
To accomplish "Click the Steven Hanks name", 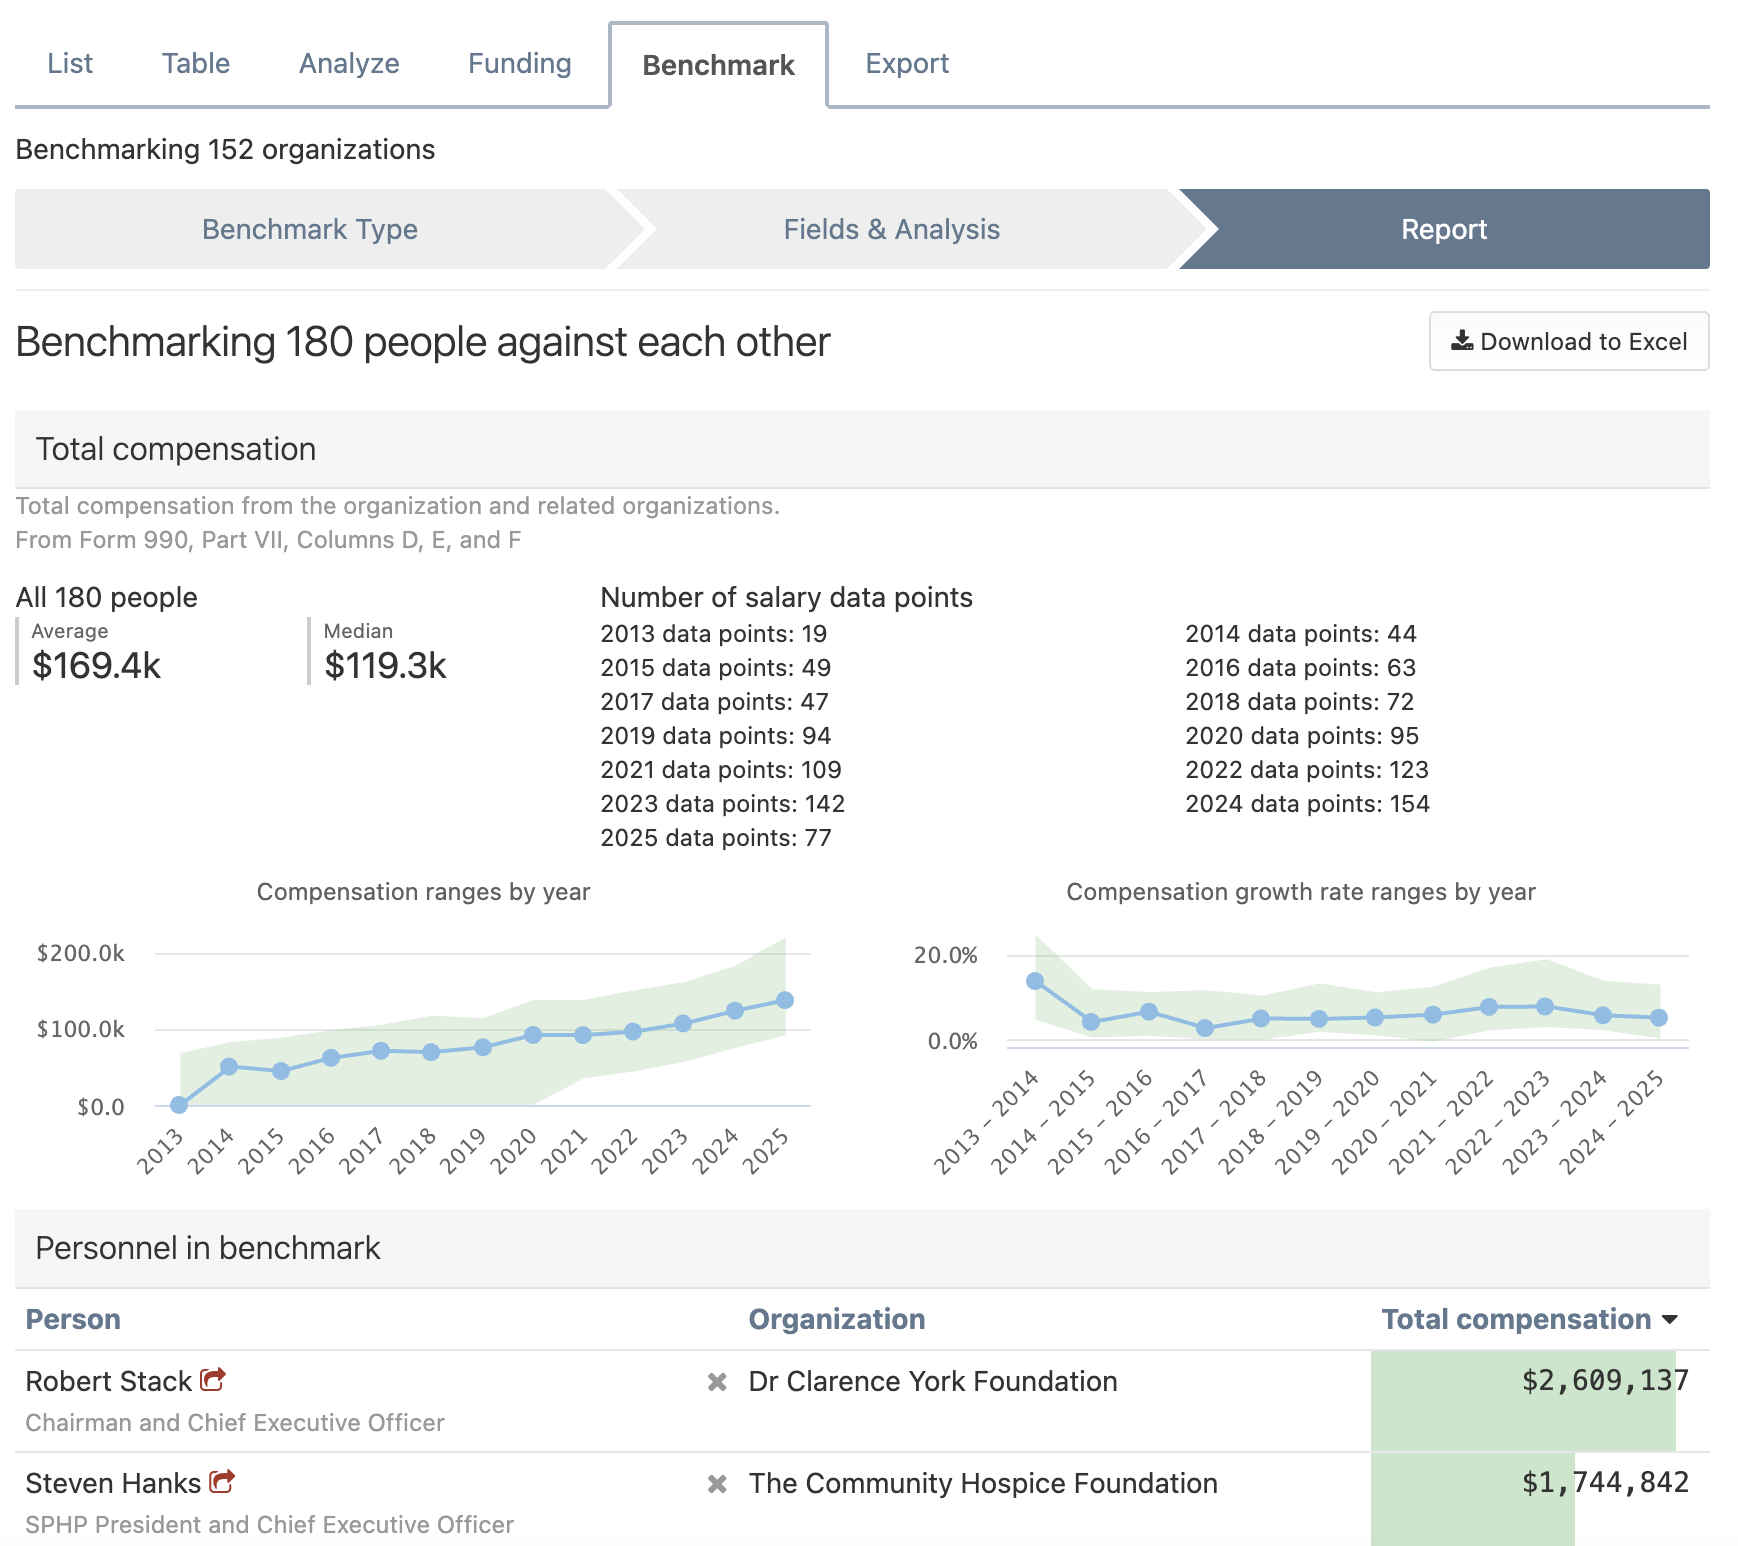I will 113,1483.
